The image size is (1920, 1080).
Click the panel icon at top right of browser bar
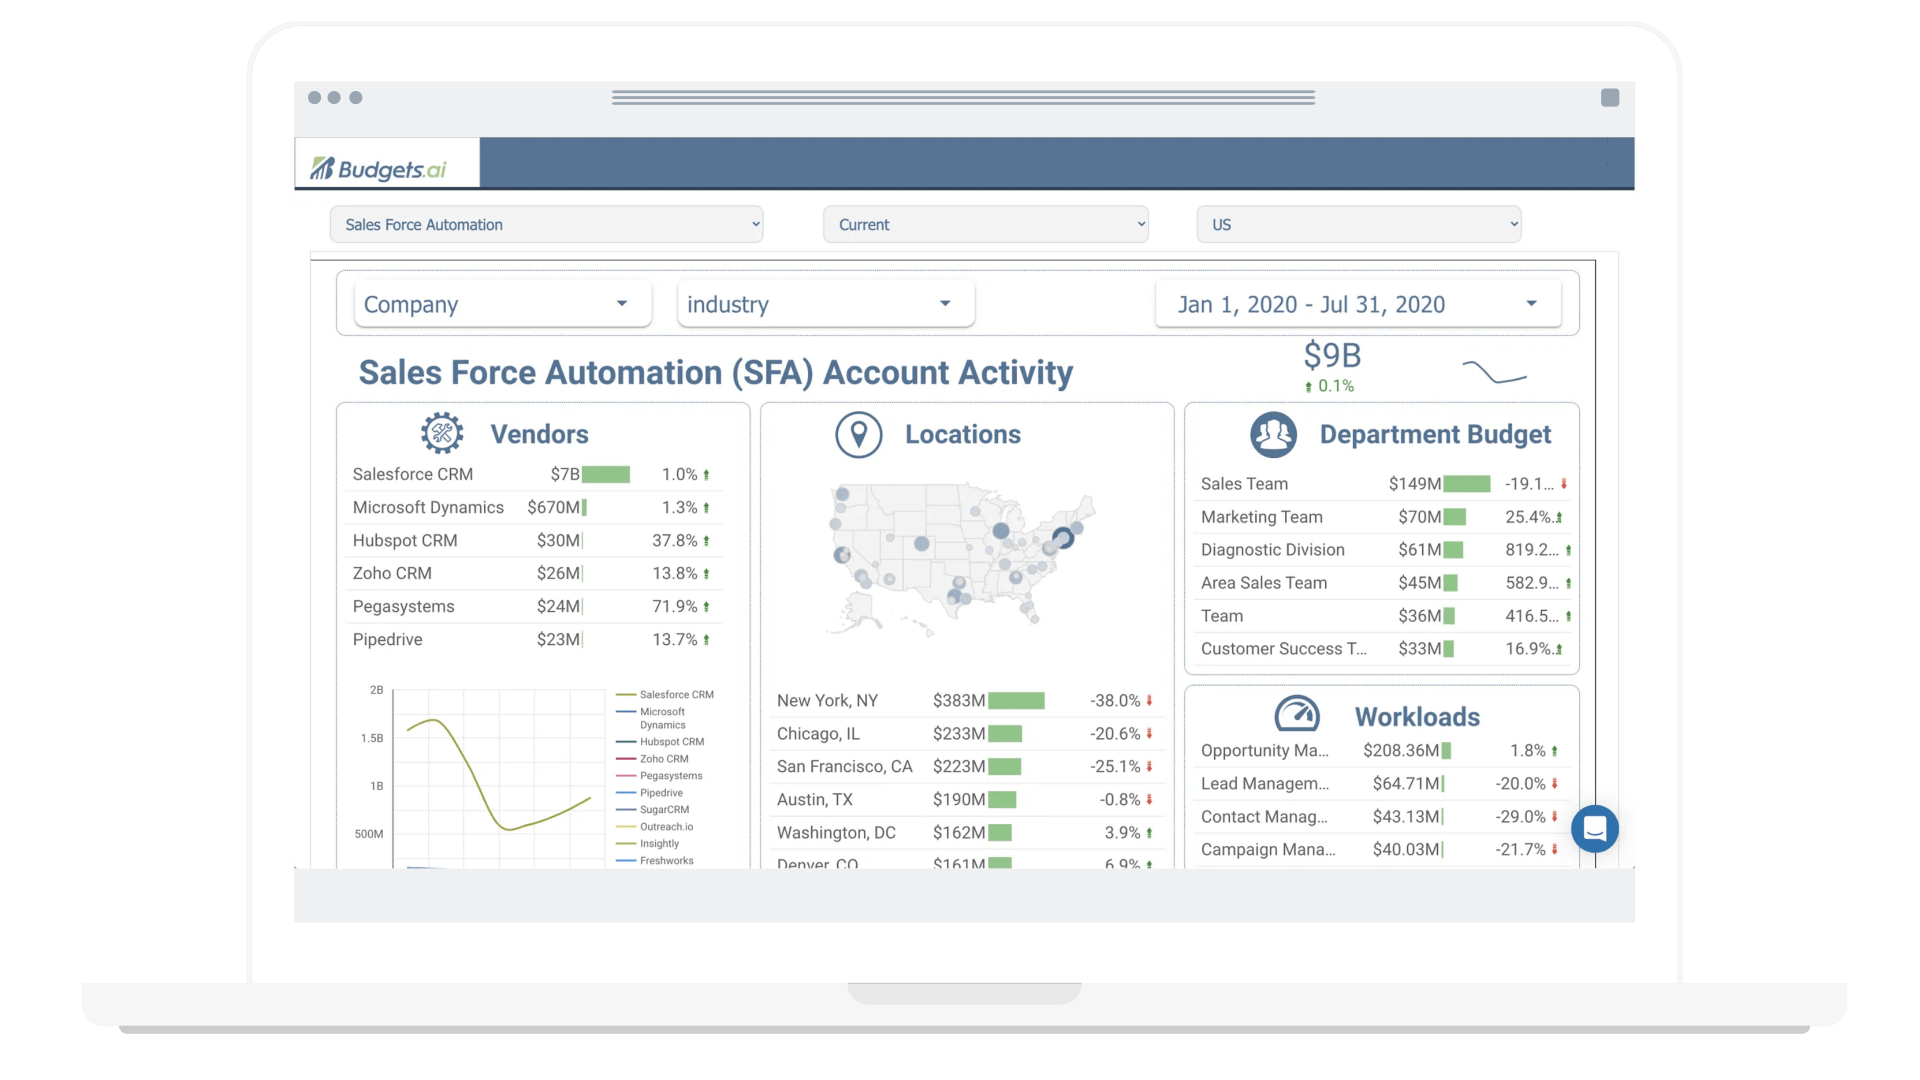click(x=1610, y=97)
